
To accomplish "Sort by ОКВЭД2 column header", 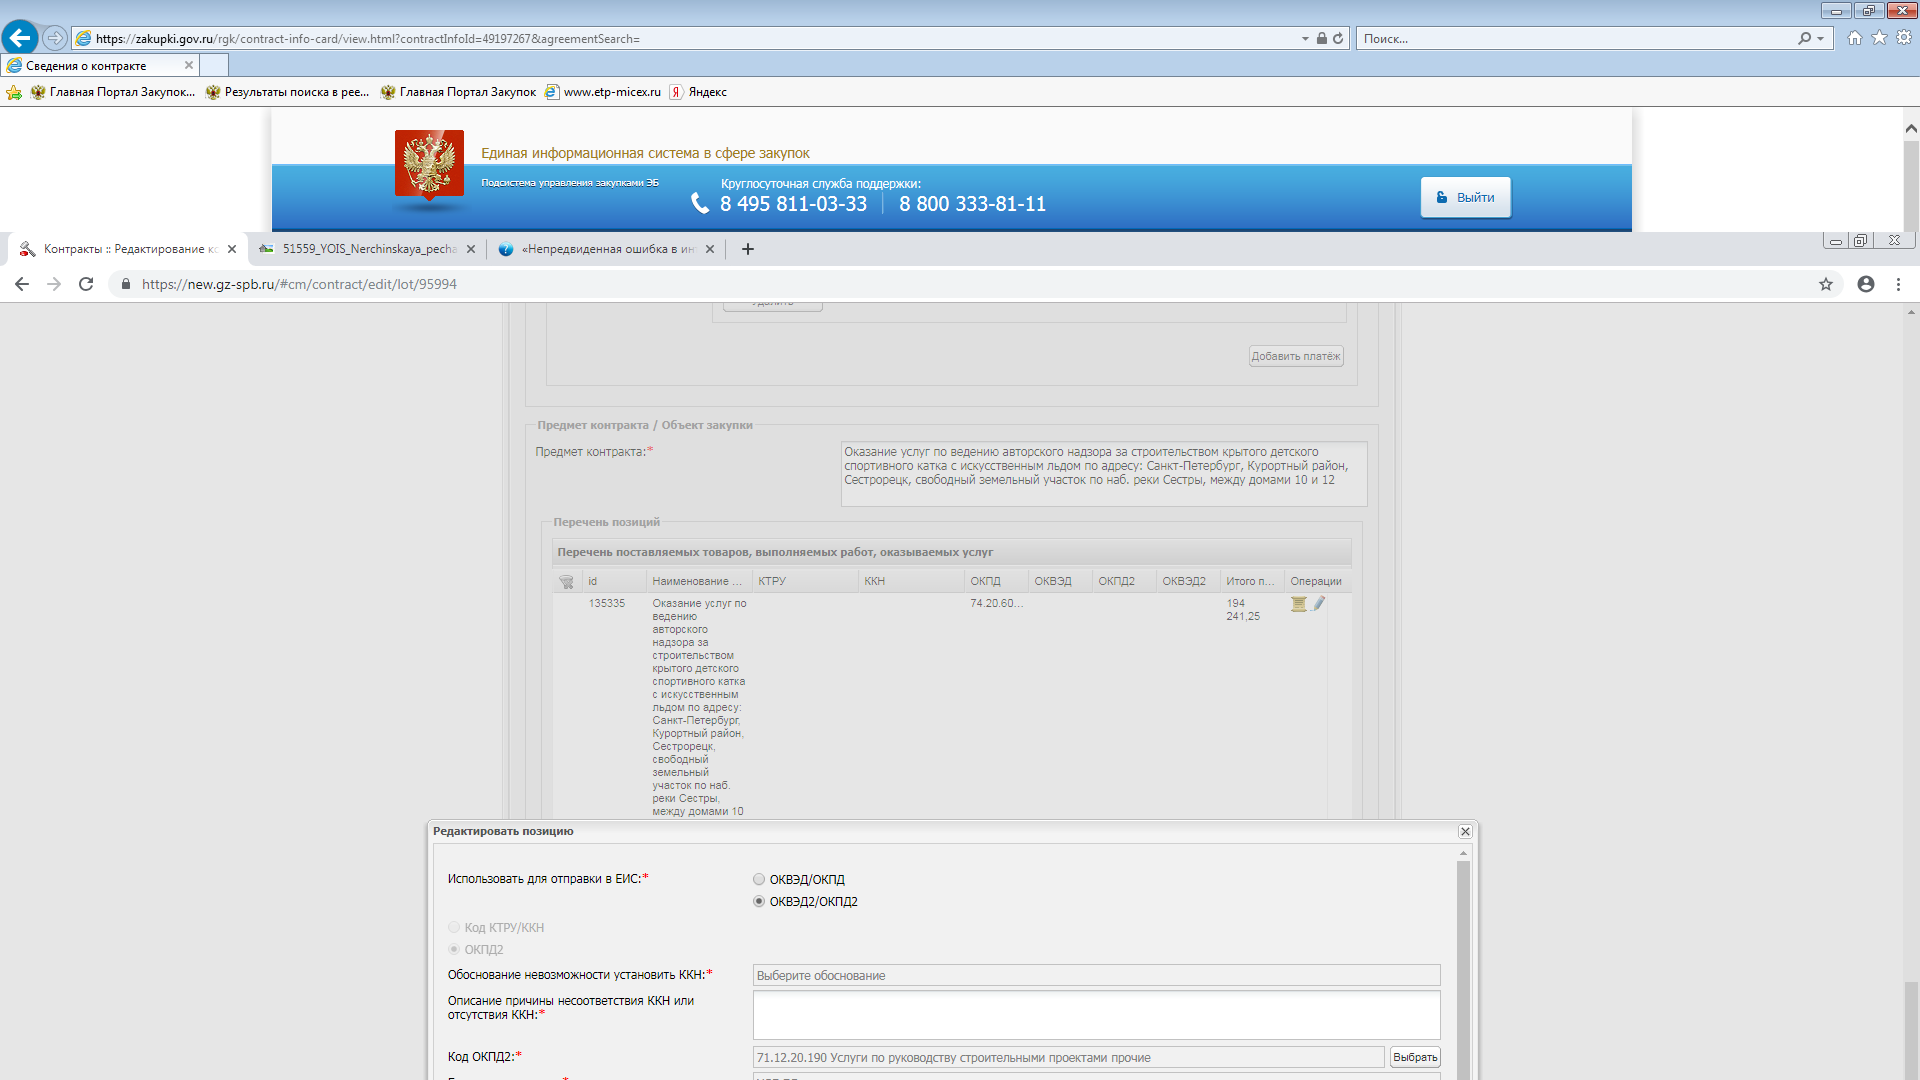I will [1188, 581].
